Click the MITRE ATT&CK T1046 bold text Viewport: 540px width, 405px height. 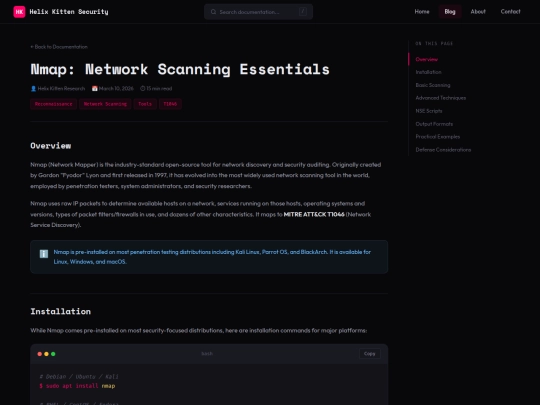coord(314,214)
